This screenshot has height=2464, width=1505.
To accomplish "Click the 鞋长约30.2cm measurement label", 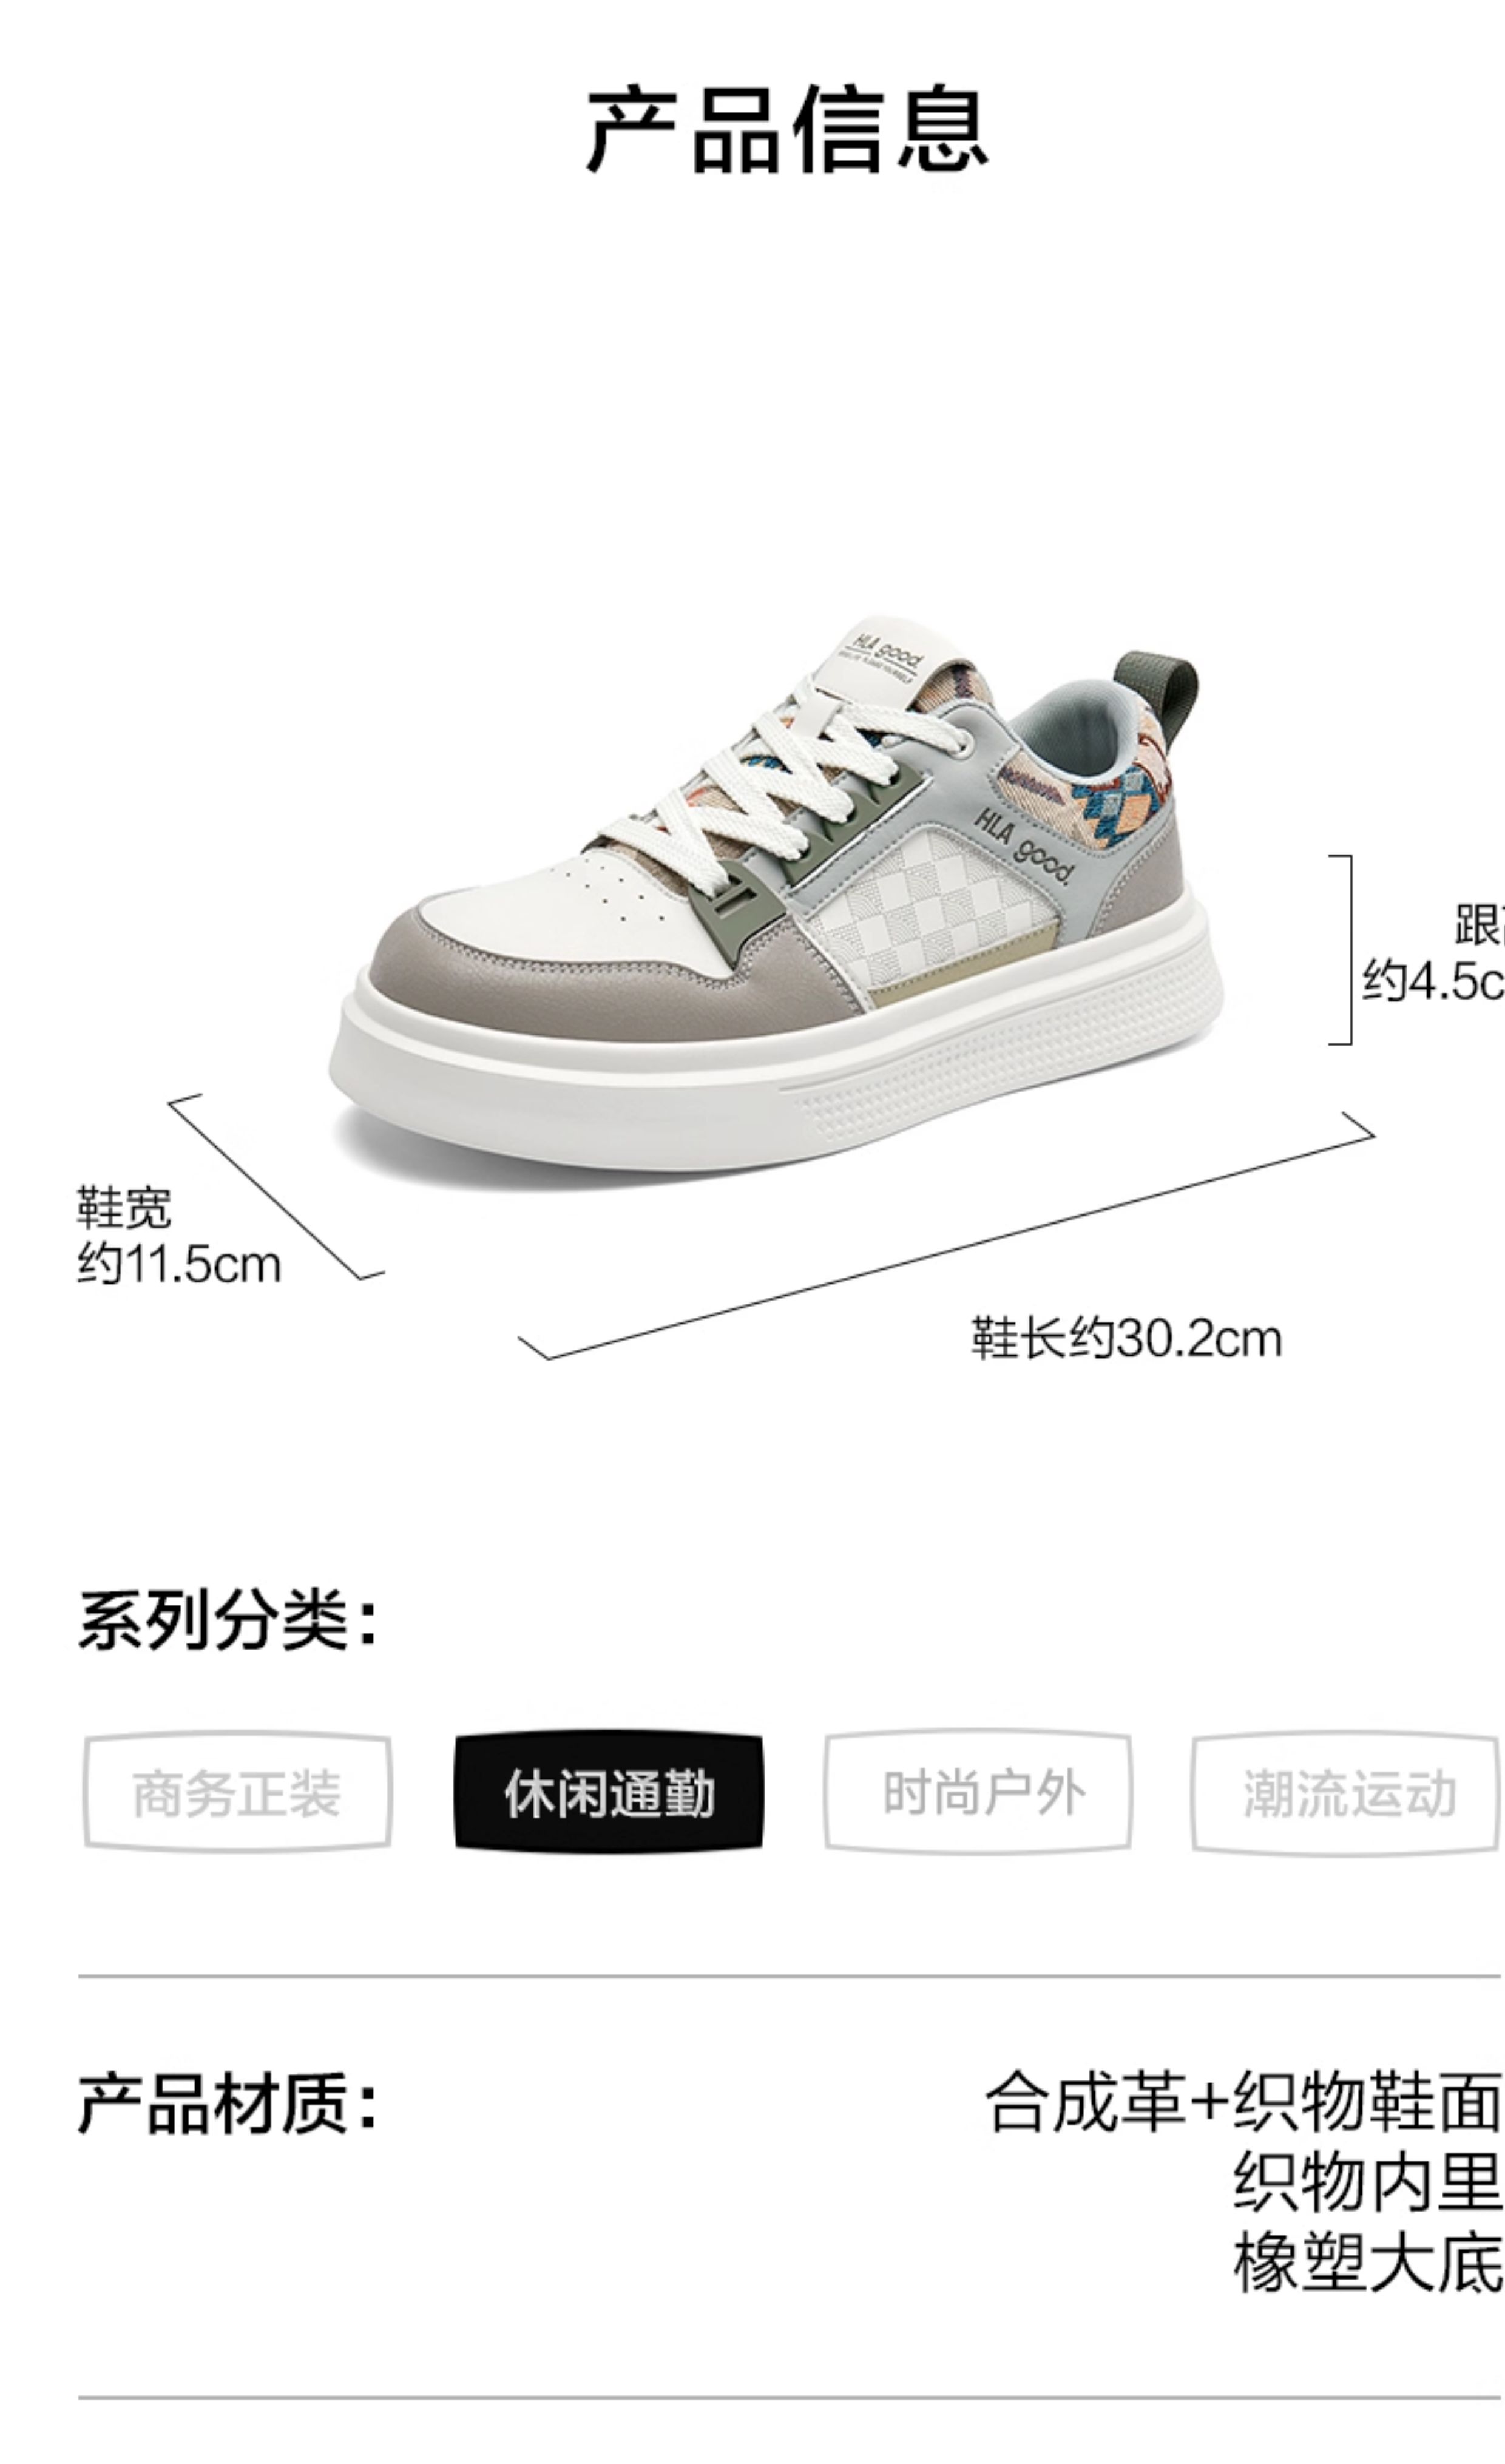I will [x=1126, y=1339].
